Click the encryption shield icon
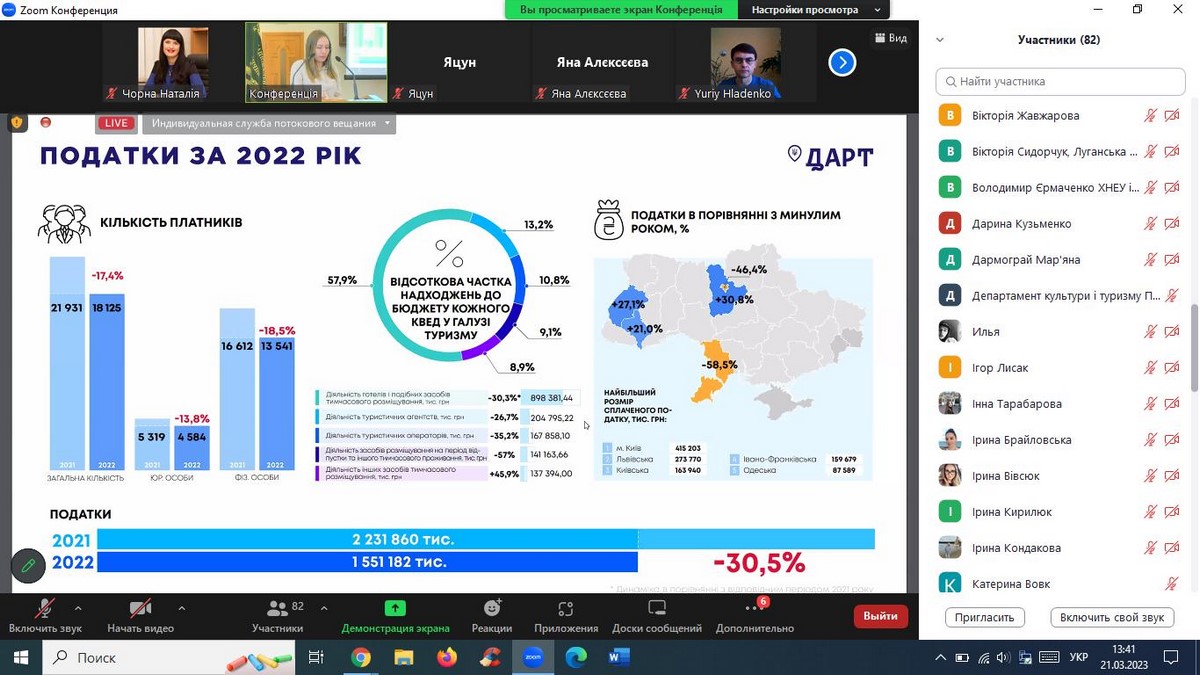This screenshot has height=675, width=1200. (x=17, y=123)
